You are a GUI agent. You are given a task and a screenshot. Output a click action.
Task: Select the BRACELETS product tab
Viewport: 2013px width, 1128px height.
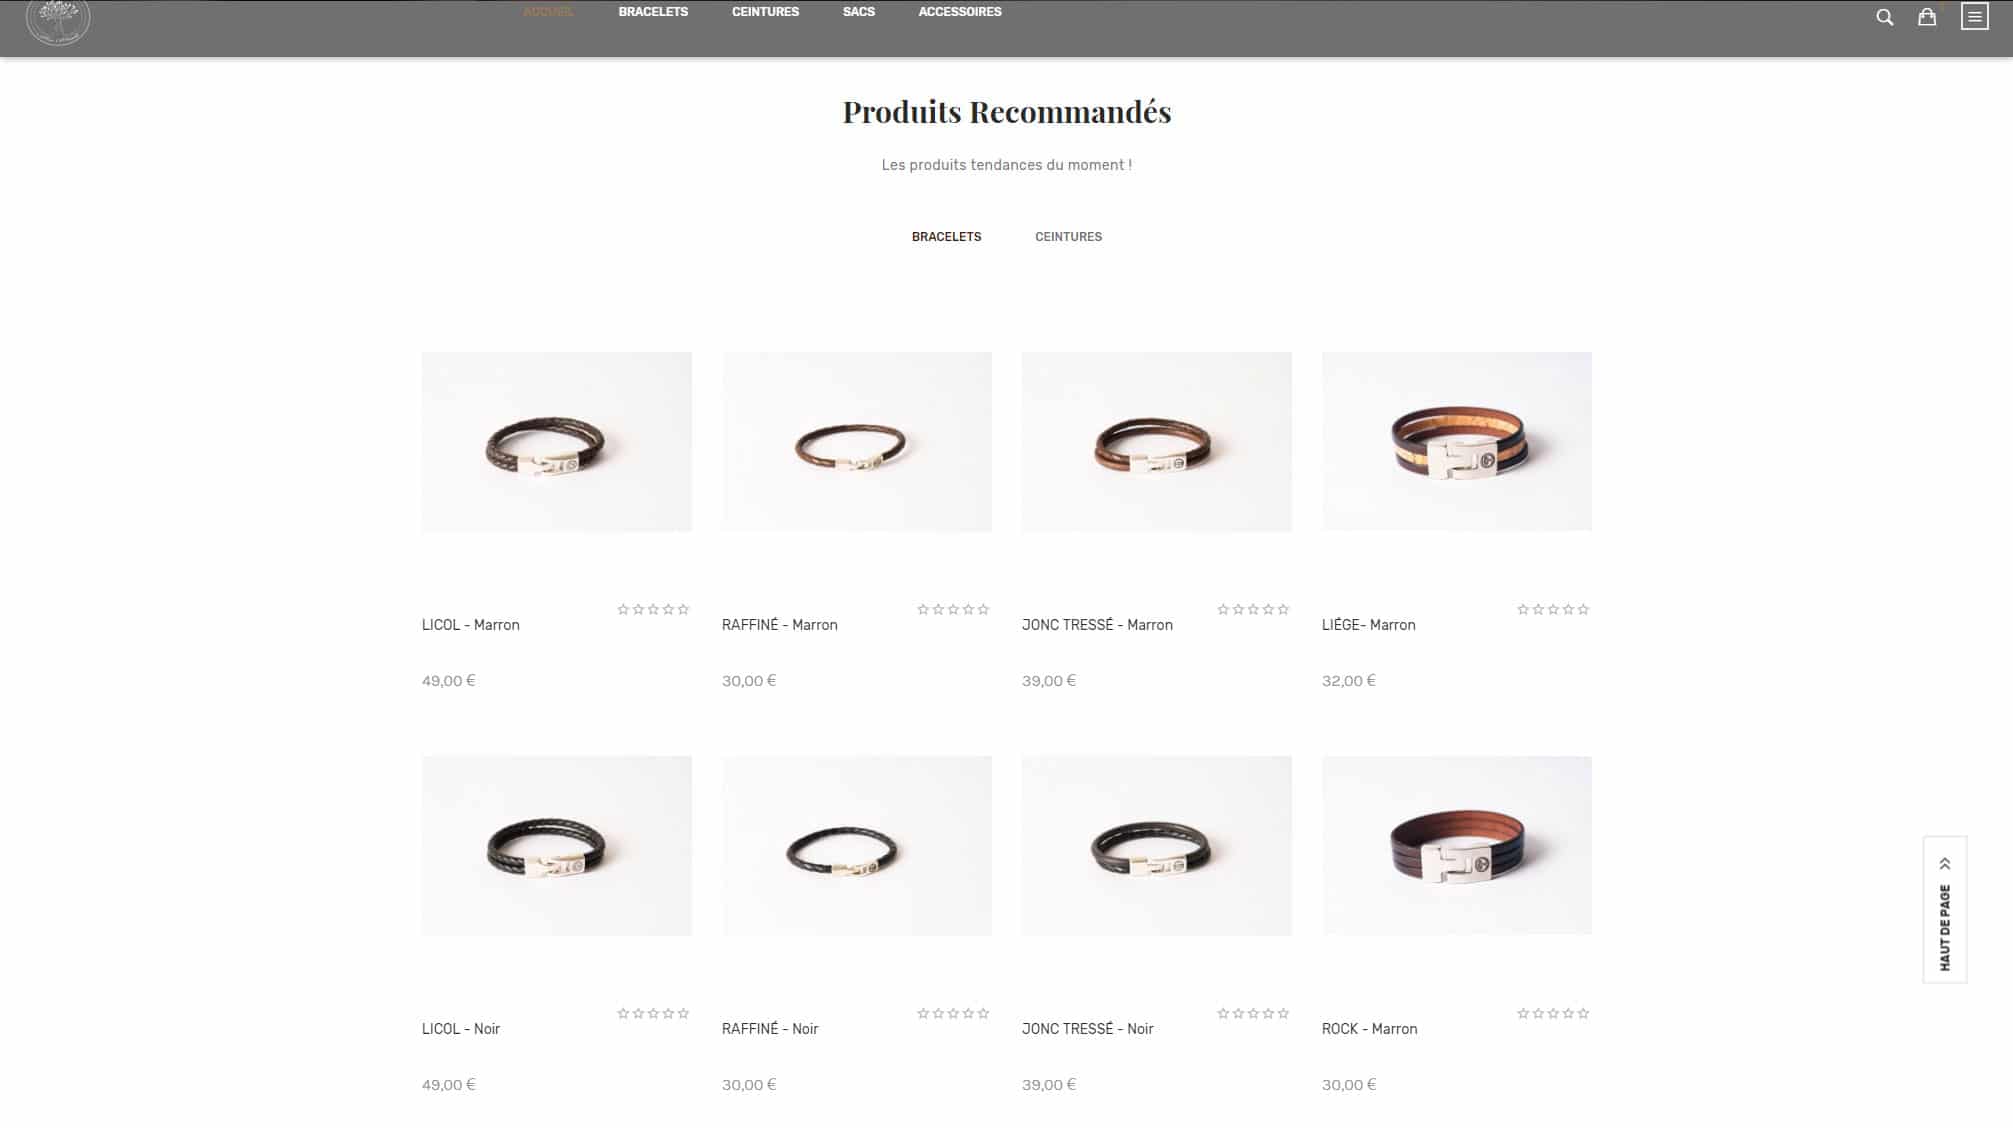[x=946, y=237]
